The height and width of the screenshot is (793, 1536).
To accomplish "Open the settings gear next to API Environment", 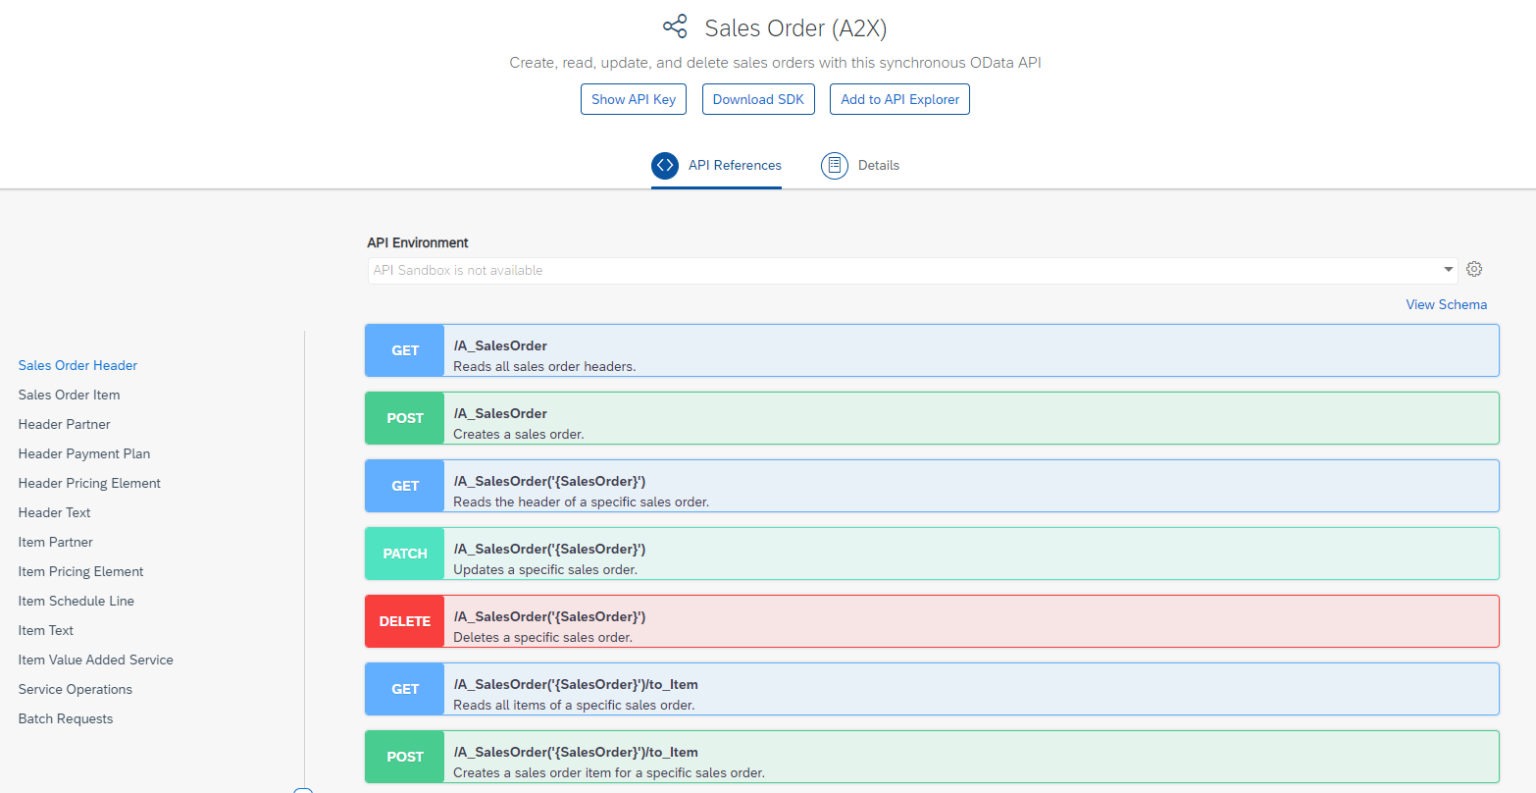I will [1474, 269].
